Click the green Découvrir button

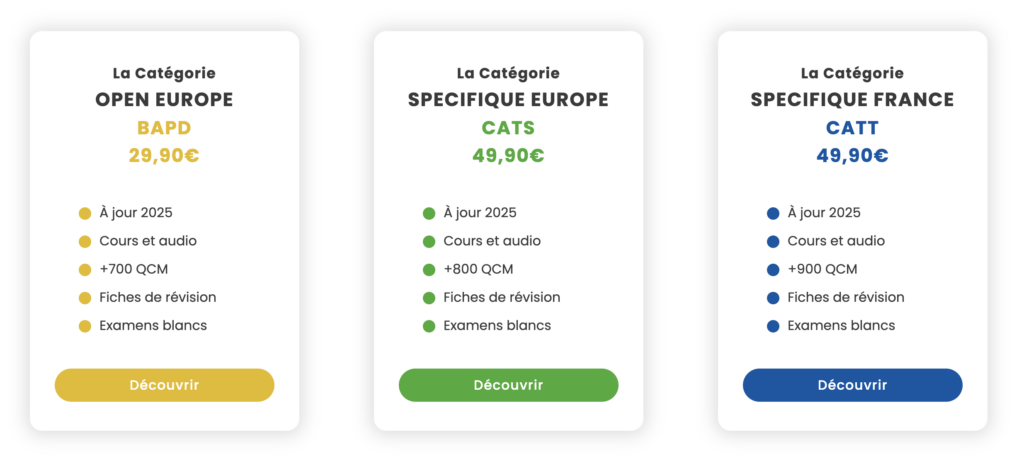click(509, 385)
